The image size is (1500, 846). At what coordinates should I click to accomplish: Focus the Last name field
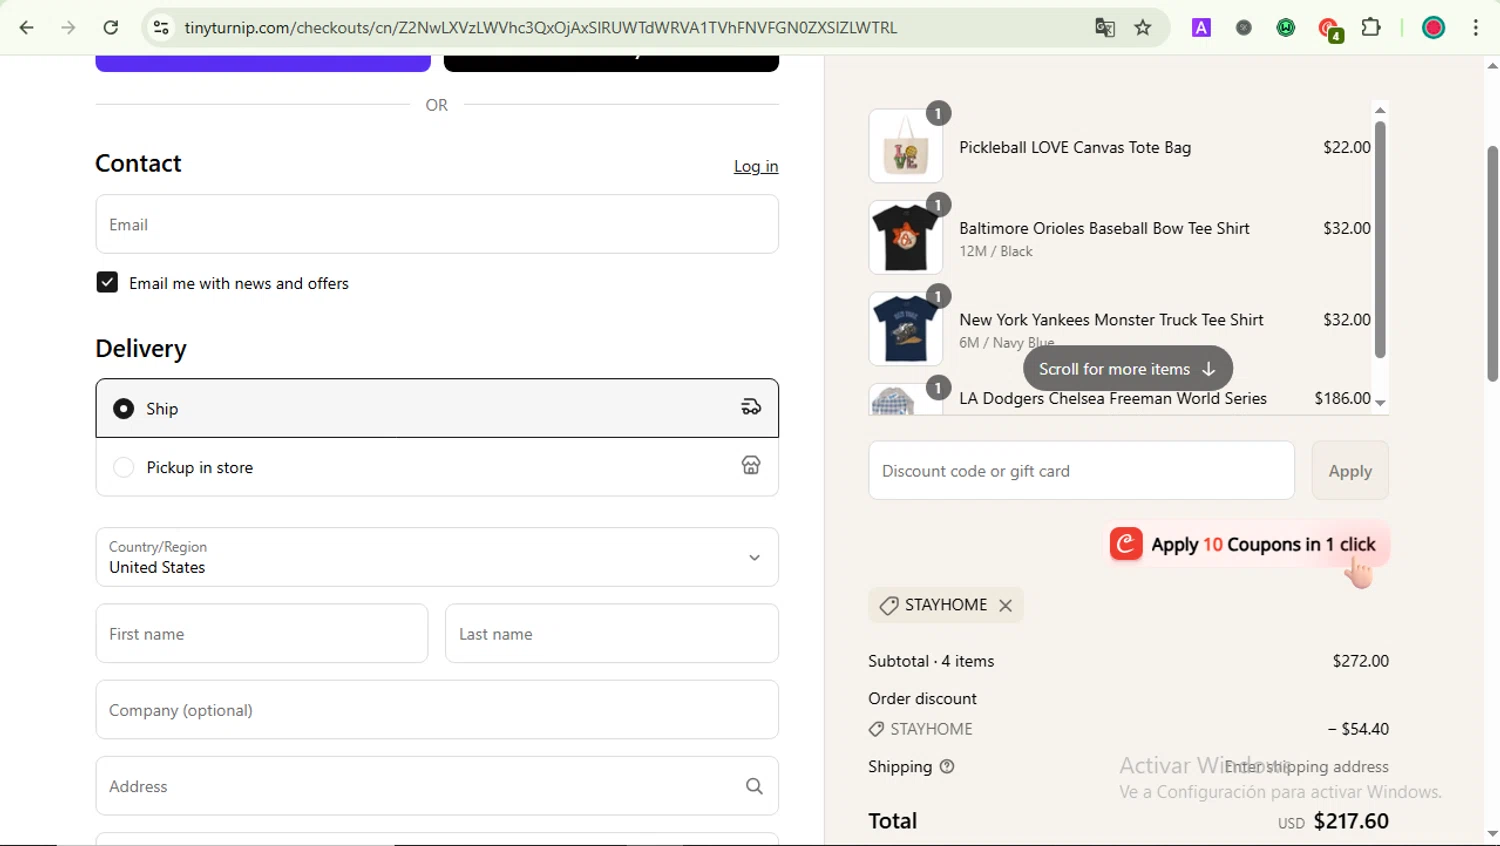coord(612,633)
